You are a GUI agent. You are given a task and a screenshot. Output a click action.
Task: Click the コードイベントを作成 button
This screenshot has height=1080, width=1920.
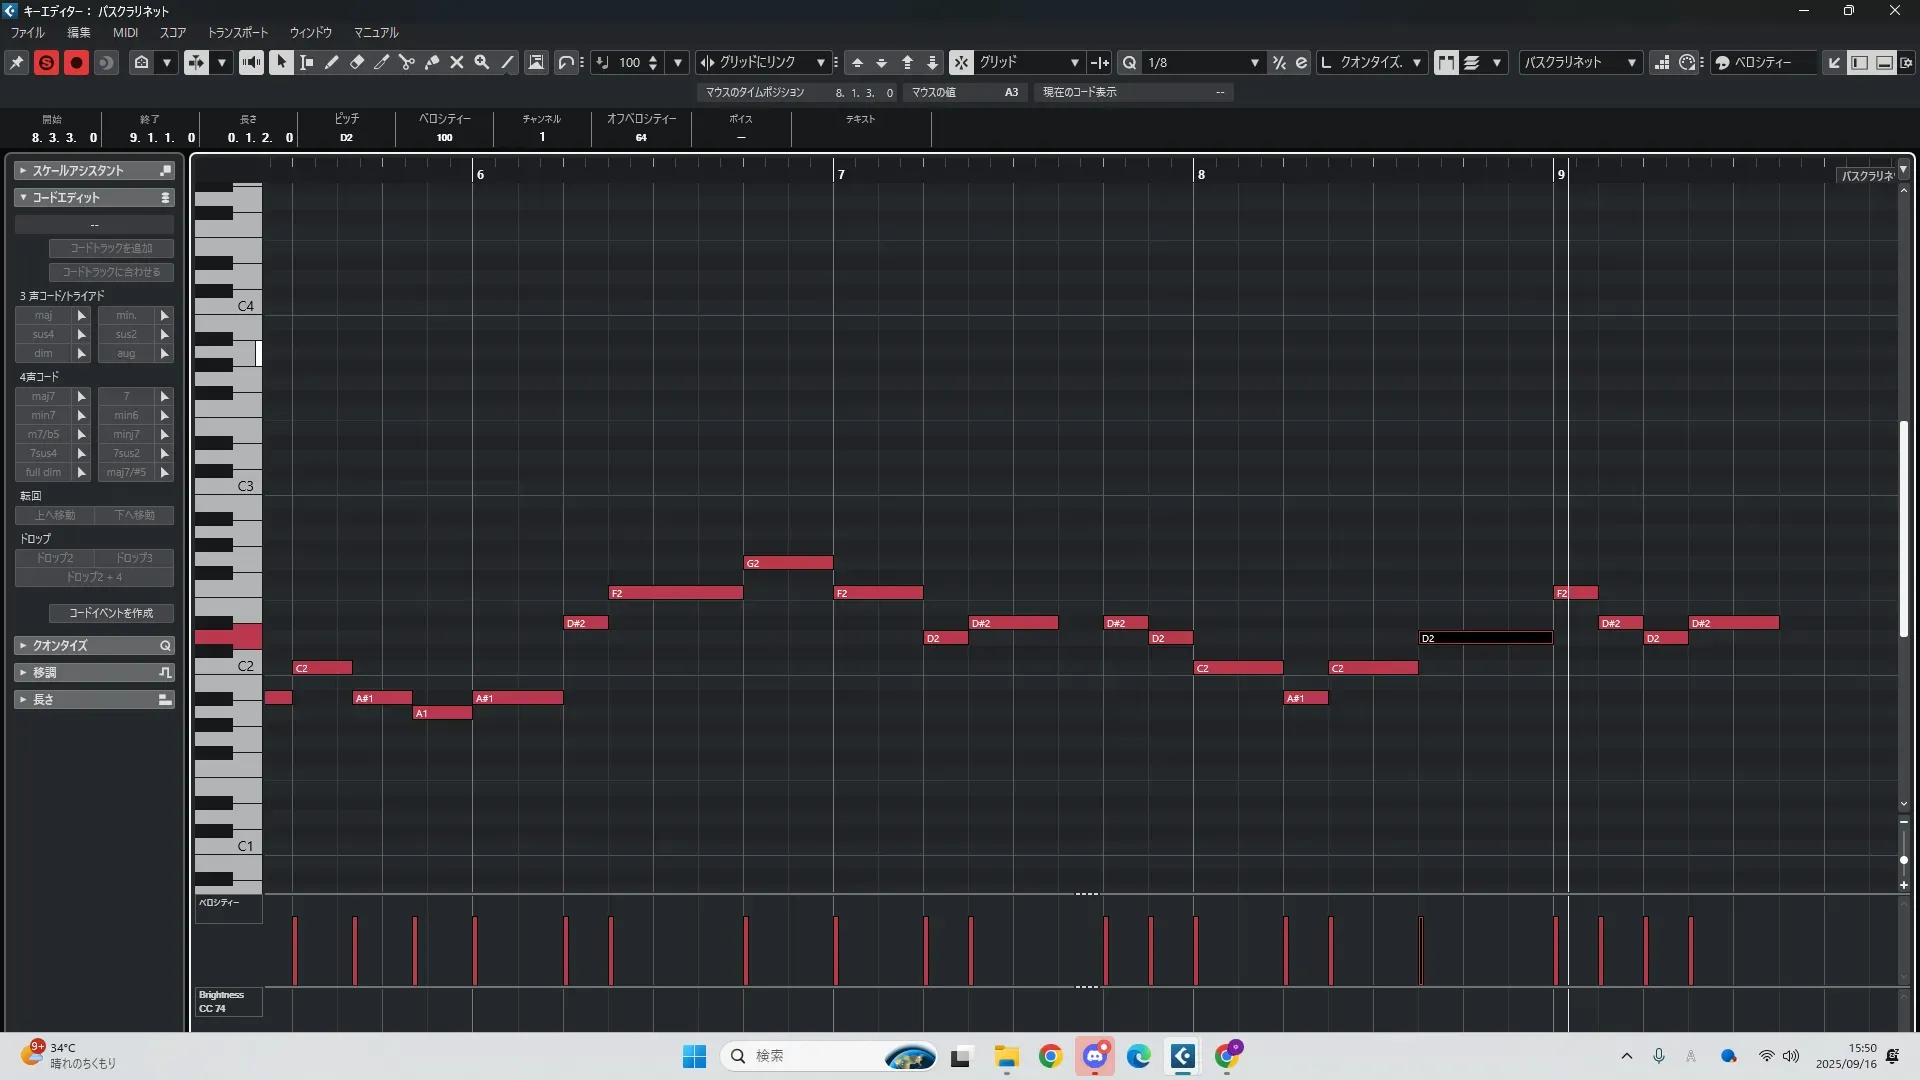pyautogui.click(x=111, y=613)
